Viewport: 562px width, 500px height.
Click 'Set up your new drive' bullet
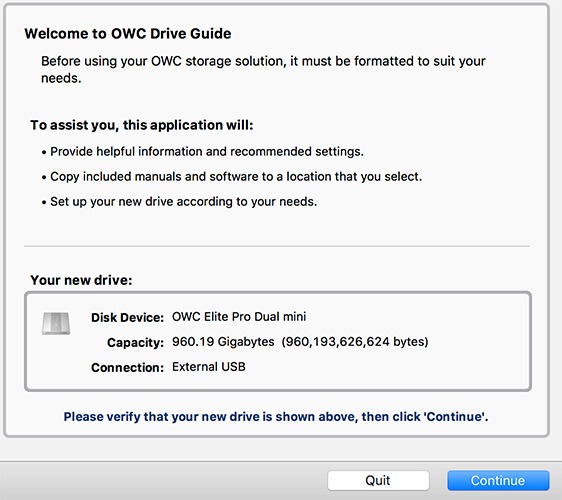pos(179,202)
